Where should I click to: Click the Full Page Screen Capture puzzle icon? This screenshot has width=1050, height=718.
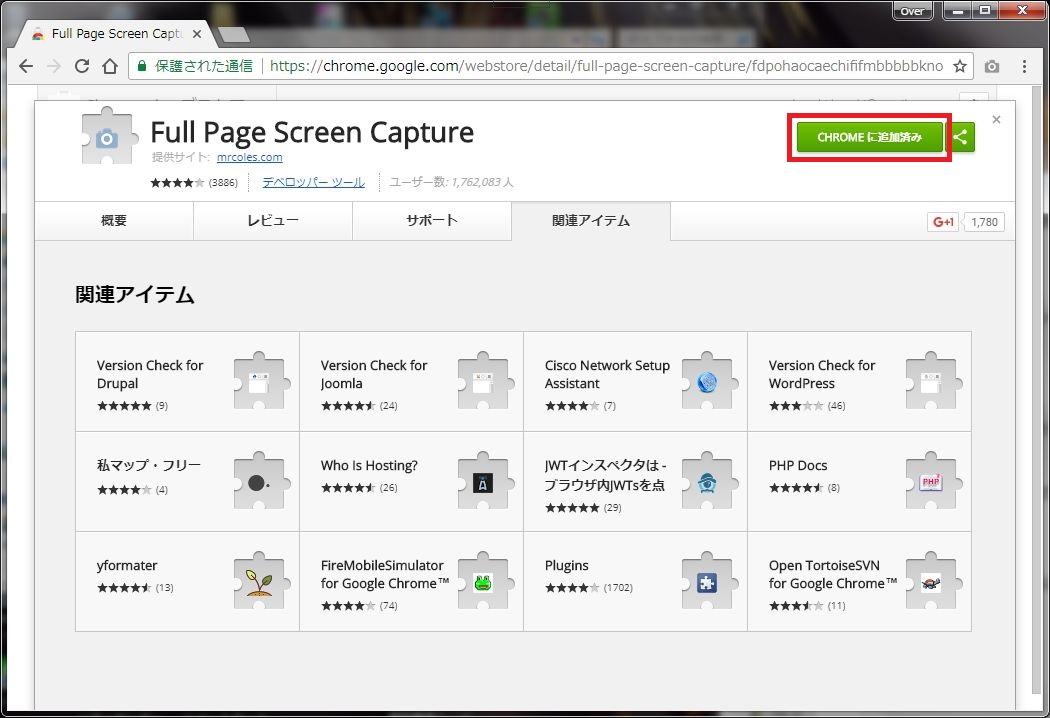[x=108, y=137]
